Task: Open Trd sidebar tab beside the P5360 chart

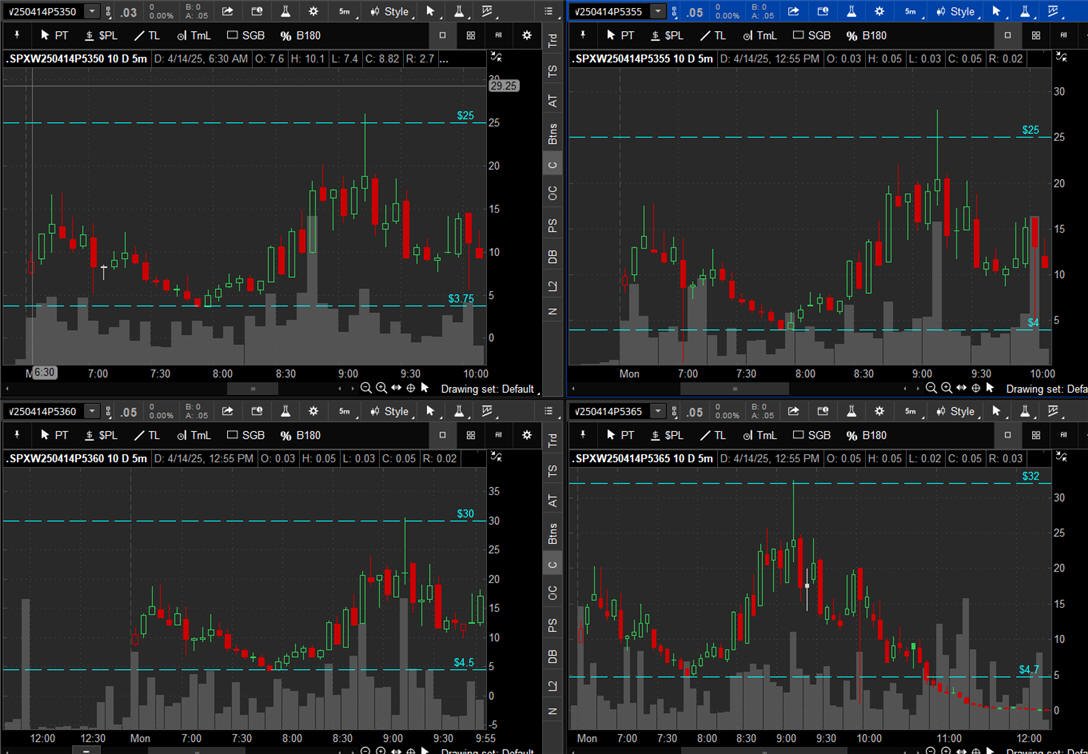Action: click(x=552, y=440)
